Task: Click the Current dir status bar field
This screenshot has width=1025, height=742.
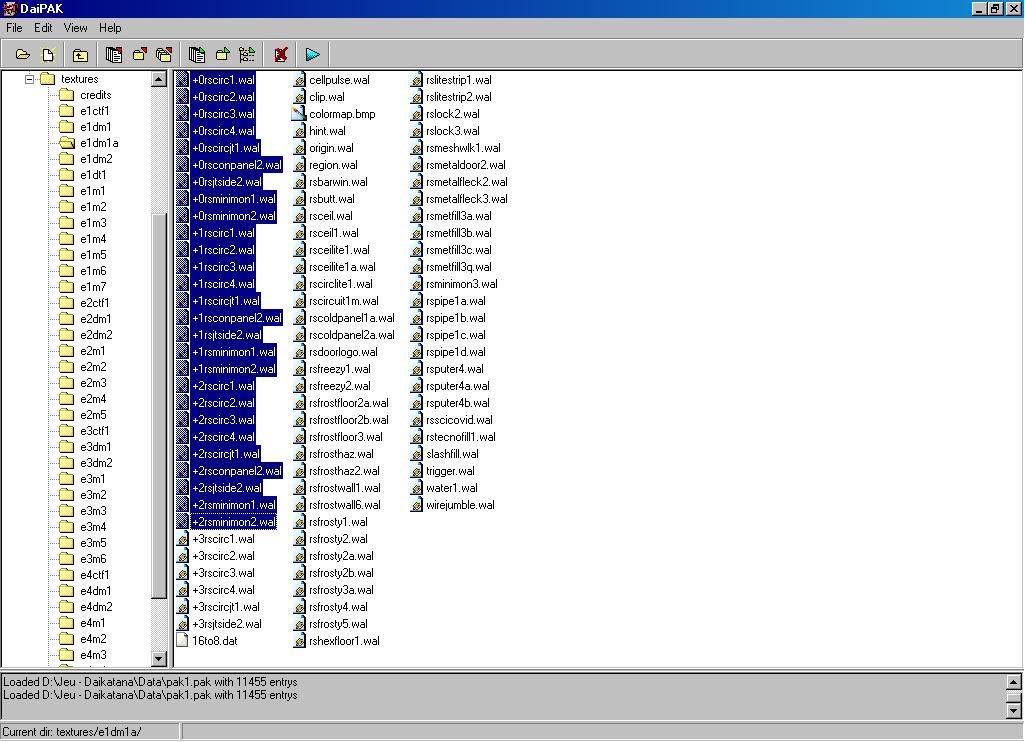Action: (x=90, y=732)
